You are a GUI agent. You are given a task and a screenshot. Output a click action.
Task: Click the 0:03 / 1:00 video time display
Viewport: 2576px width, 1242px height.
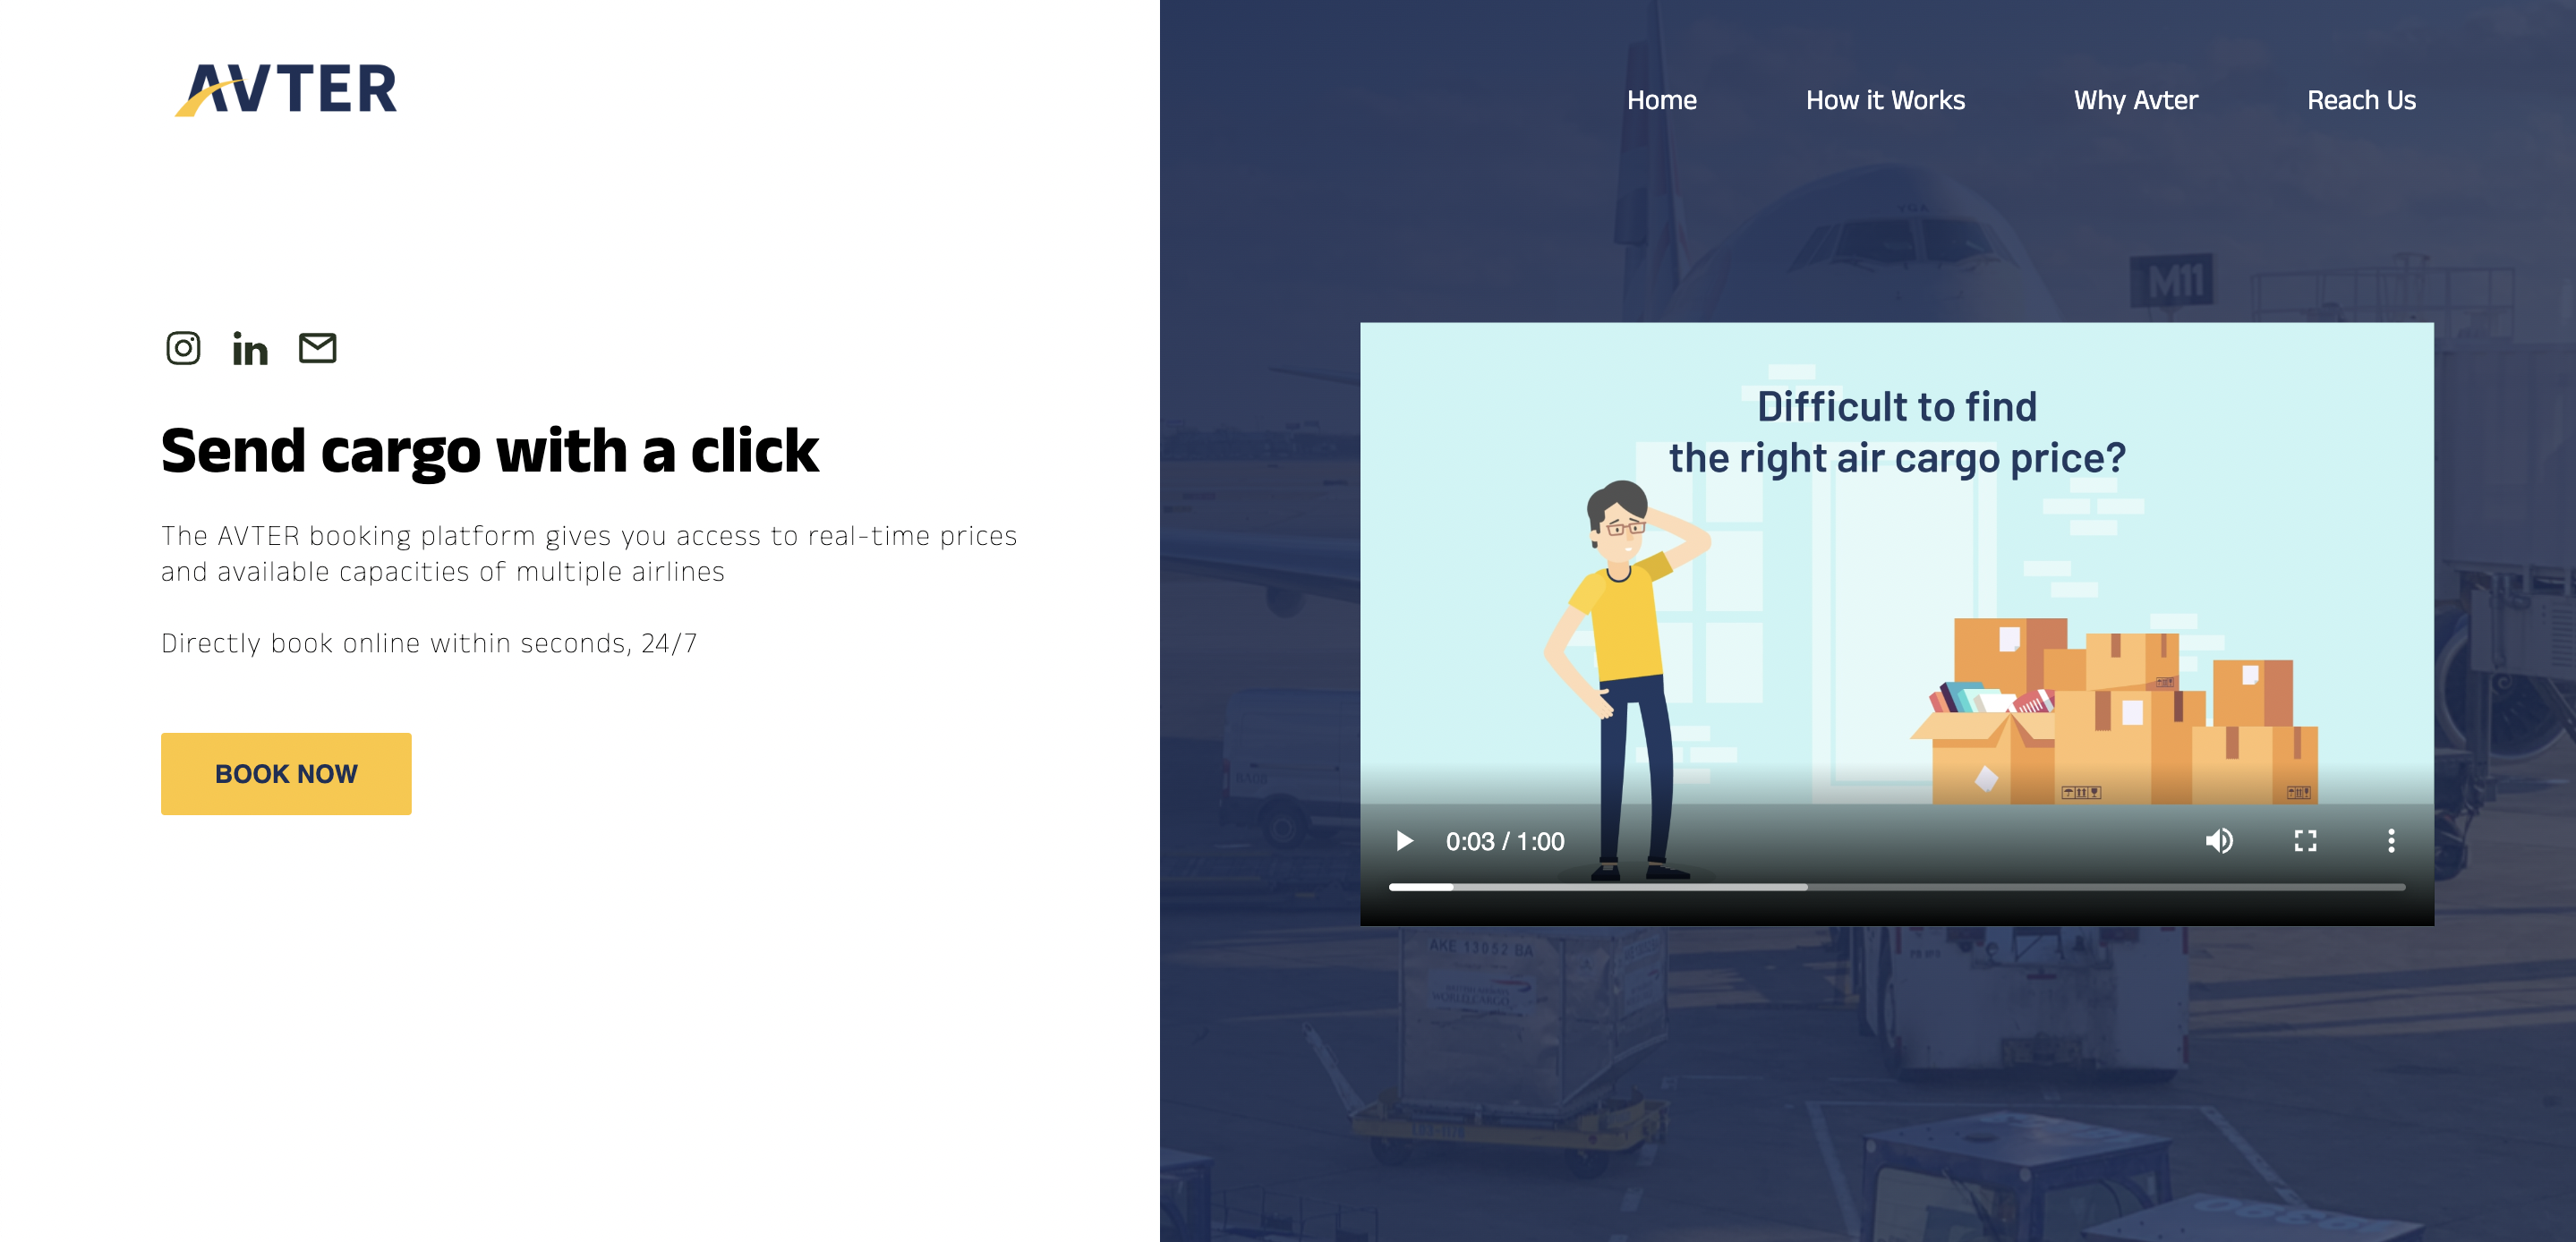tap(1505, 841)
